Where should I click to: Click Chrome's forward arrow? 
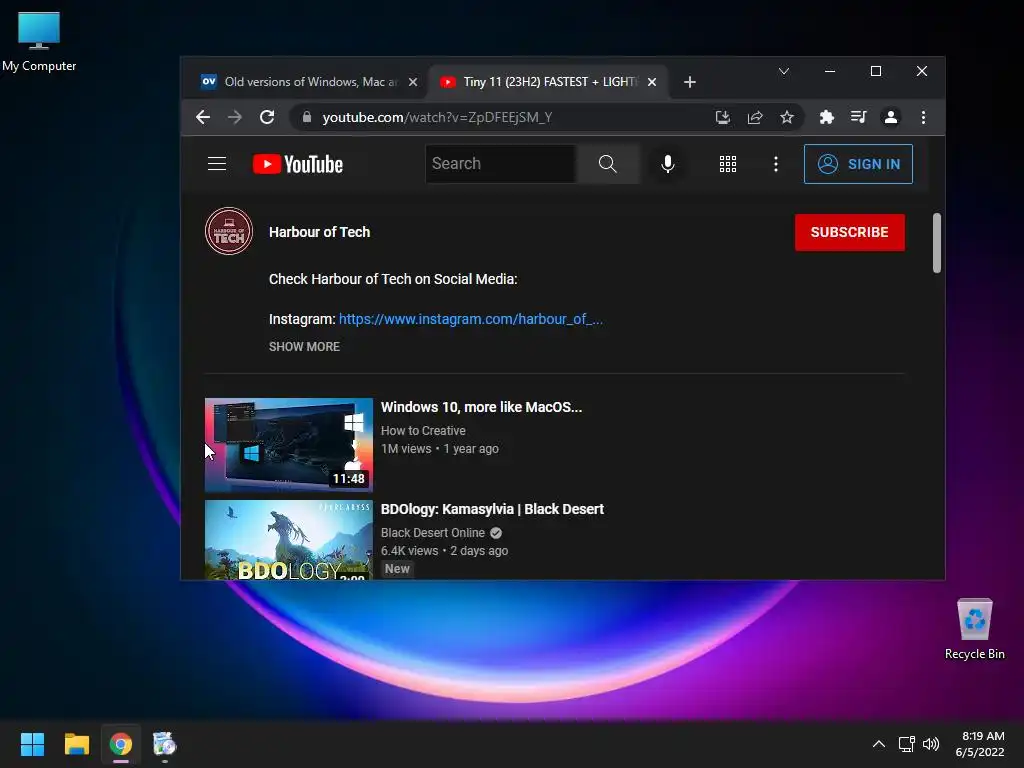pos(234,117)
